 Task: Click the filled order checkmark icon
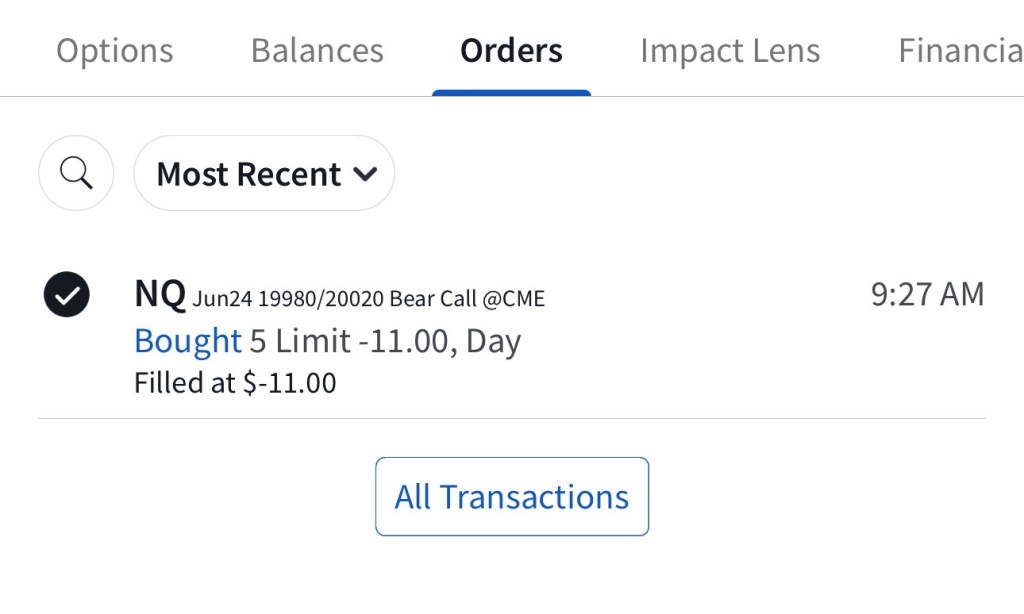[x=67, y=294]
